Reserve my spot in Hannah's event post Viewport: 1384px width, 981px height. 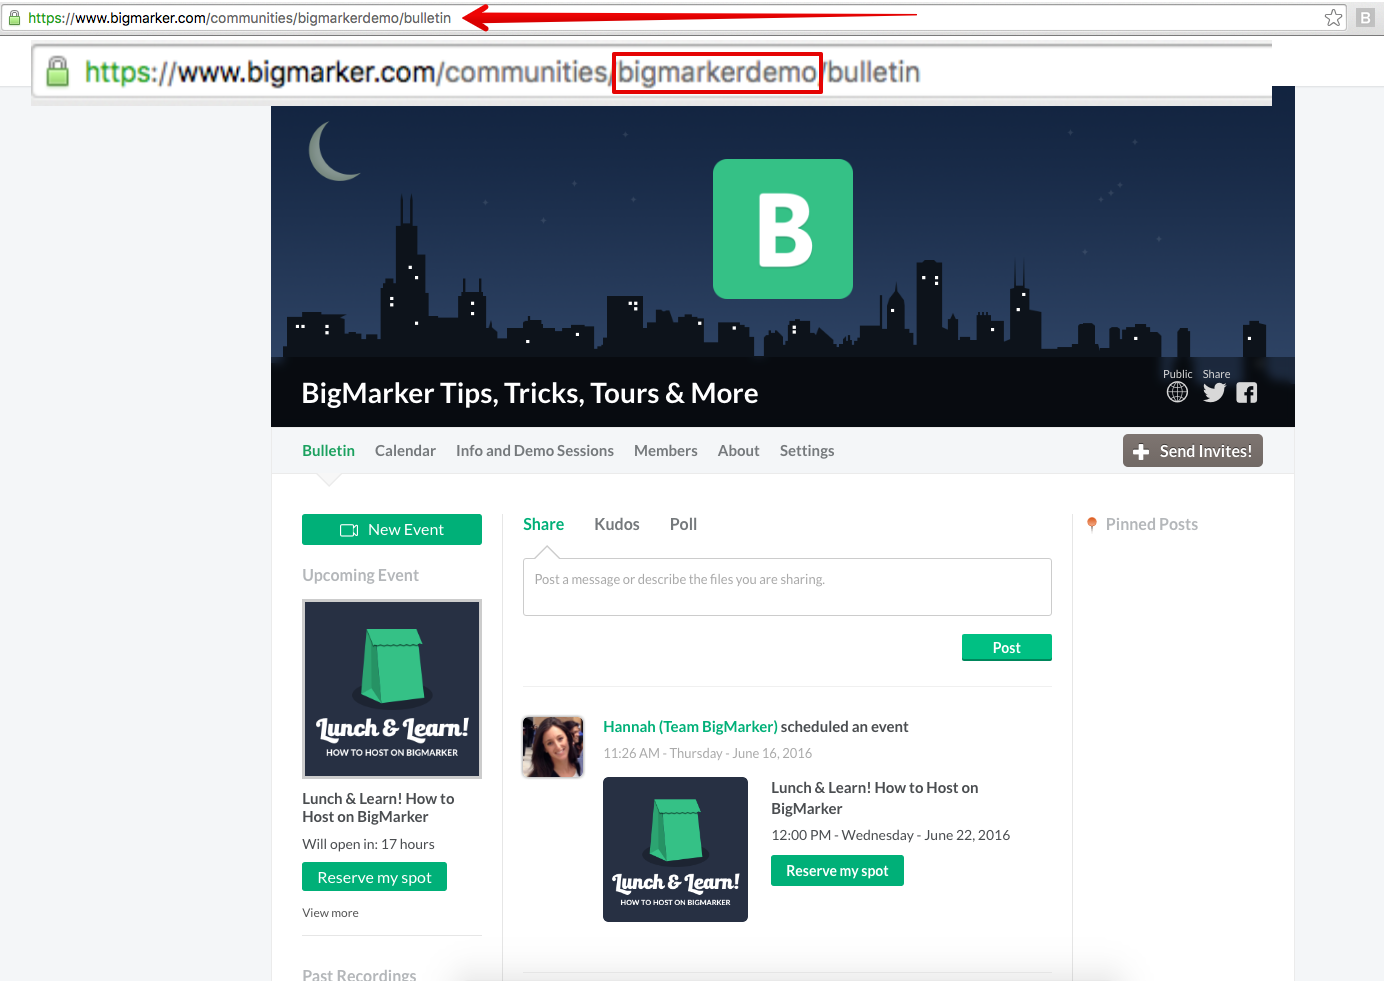point(837,871)
